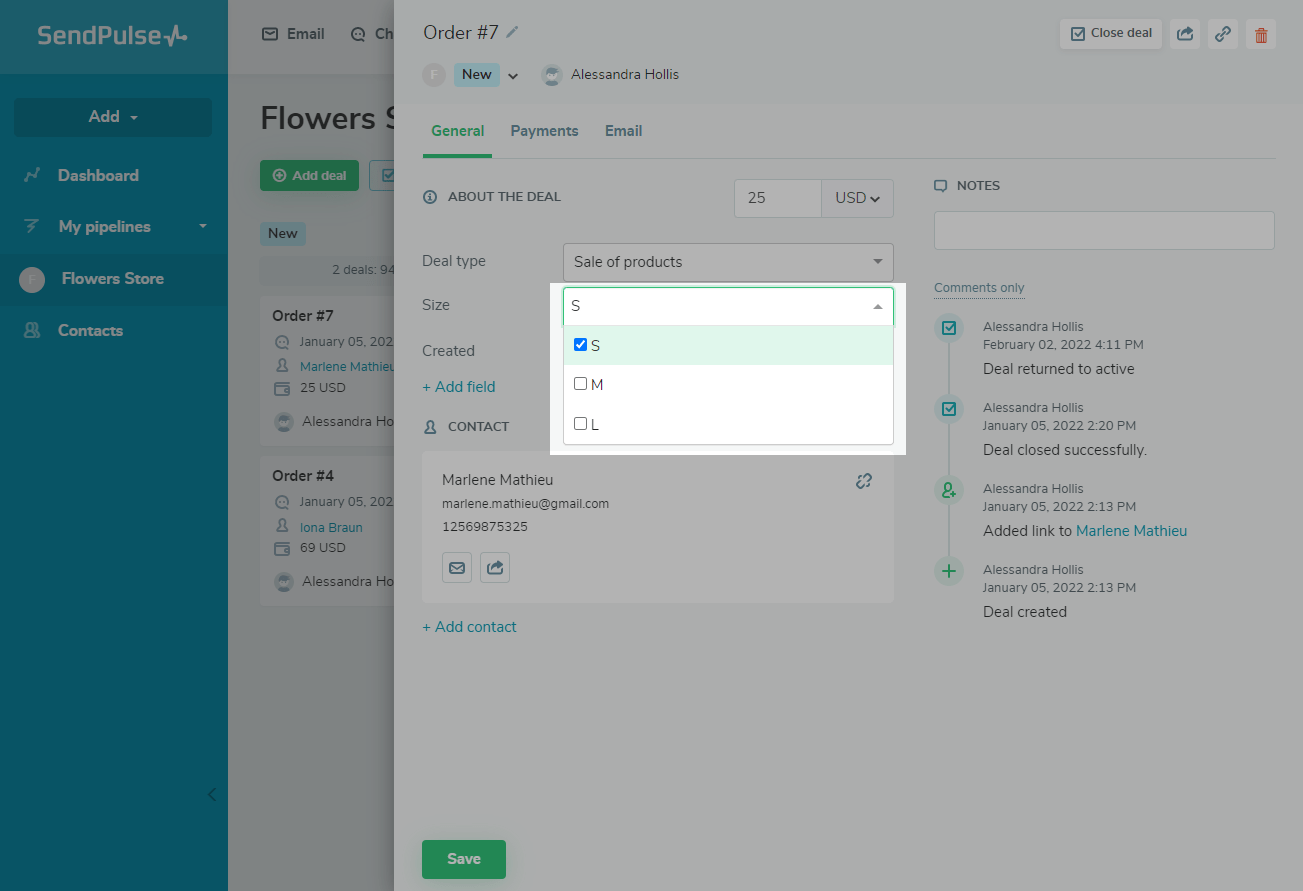Copy deal link with chain icon
Viewport: 1303px width, 891px height.
pos(1222,33)
